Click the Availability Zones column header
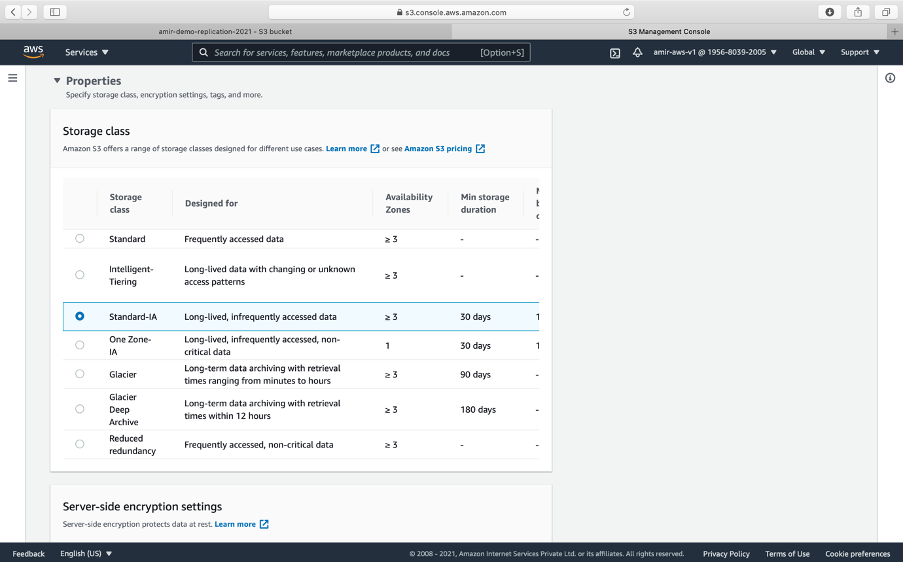Viewport: 904px width, 562px height. [409, 203]
